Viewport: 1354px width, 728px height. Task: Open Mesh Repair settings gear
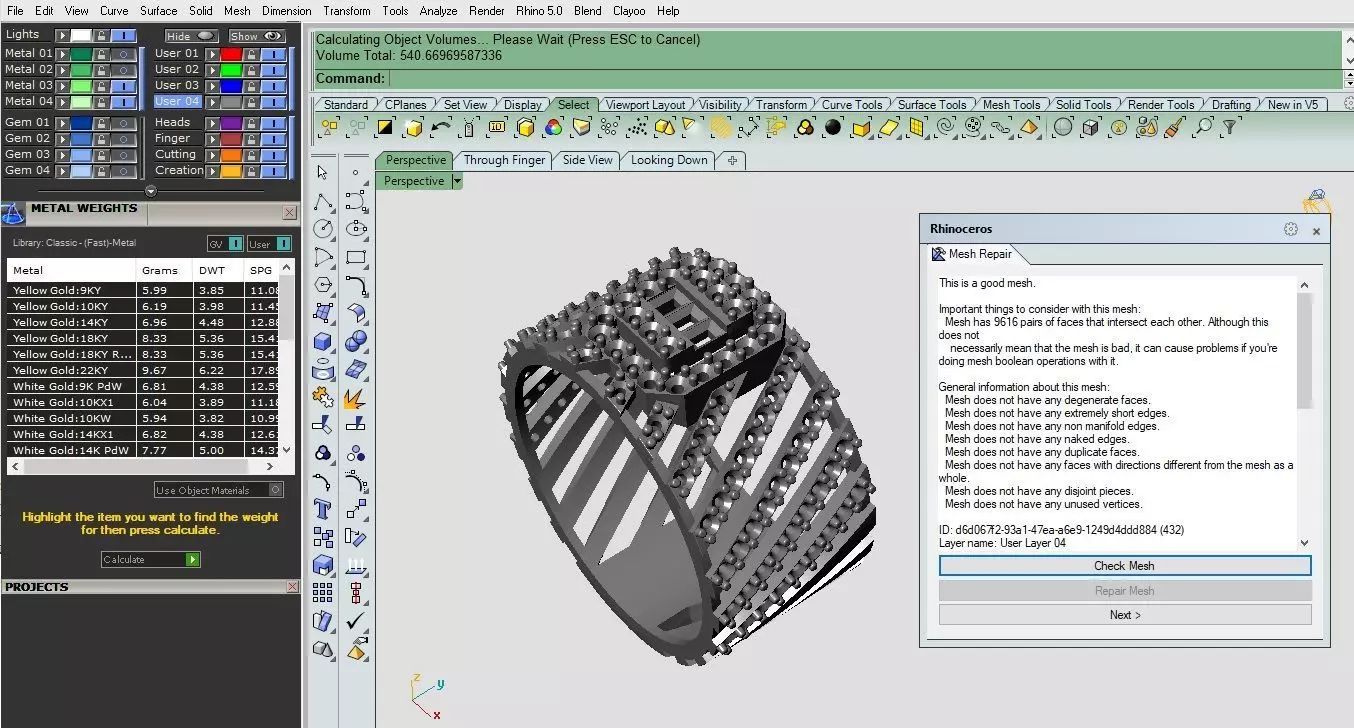tap(1291, 230)
